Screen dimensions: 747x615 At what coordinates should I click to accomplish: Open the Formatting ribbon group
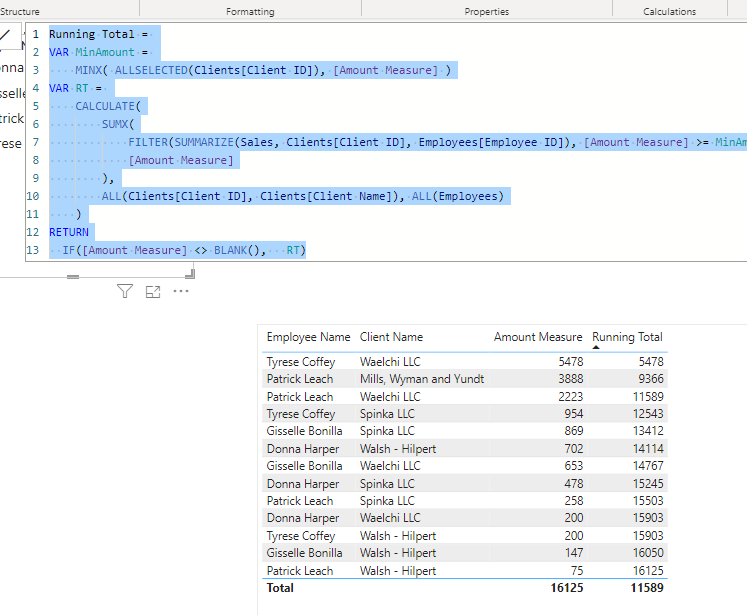[250, 11]
